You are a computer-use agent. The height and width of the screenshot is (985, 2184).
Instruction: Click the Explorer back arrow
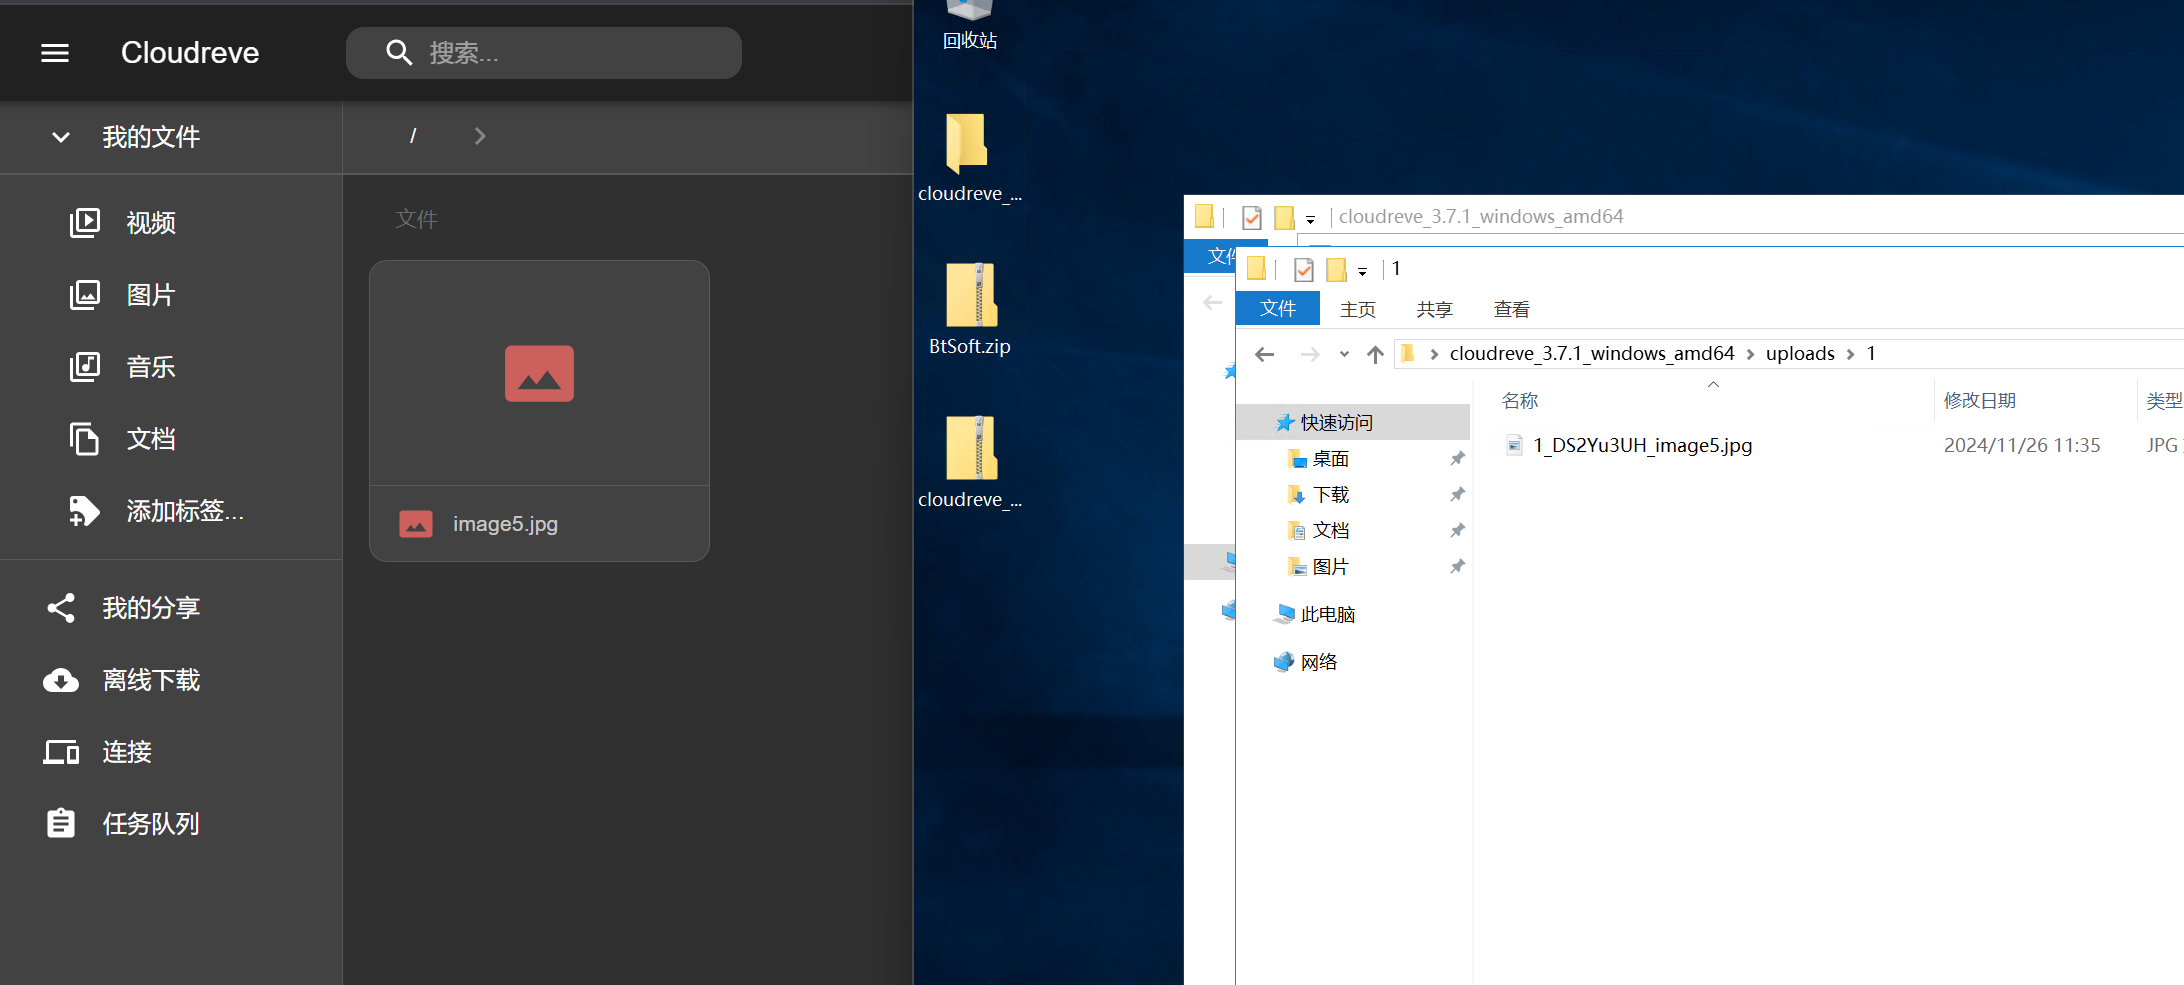tap(1265, 354)
